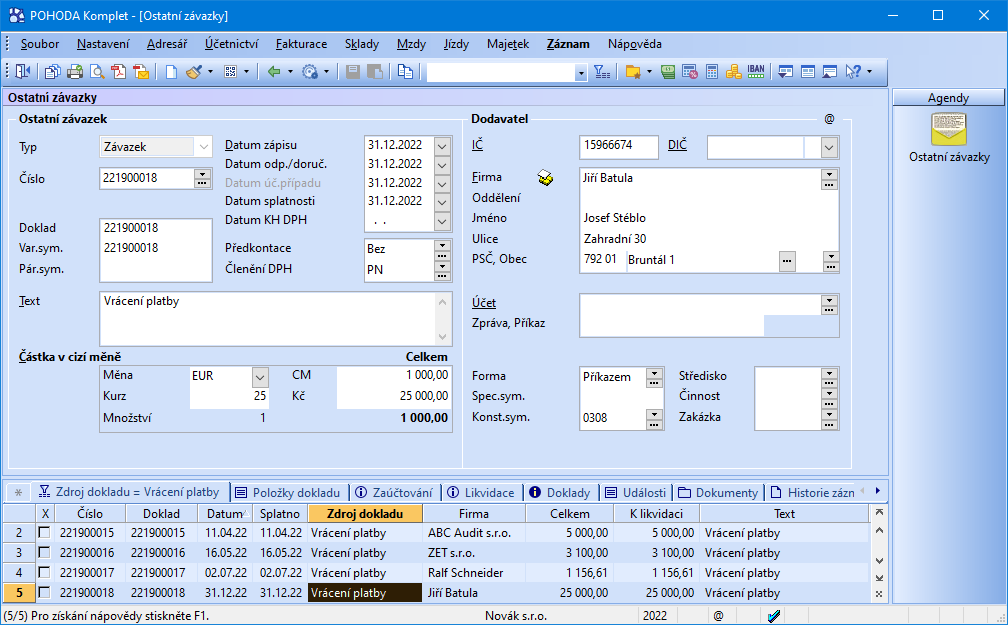Switch to the Položky dokladu tab

coord(288,493)
